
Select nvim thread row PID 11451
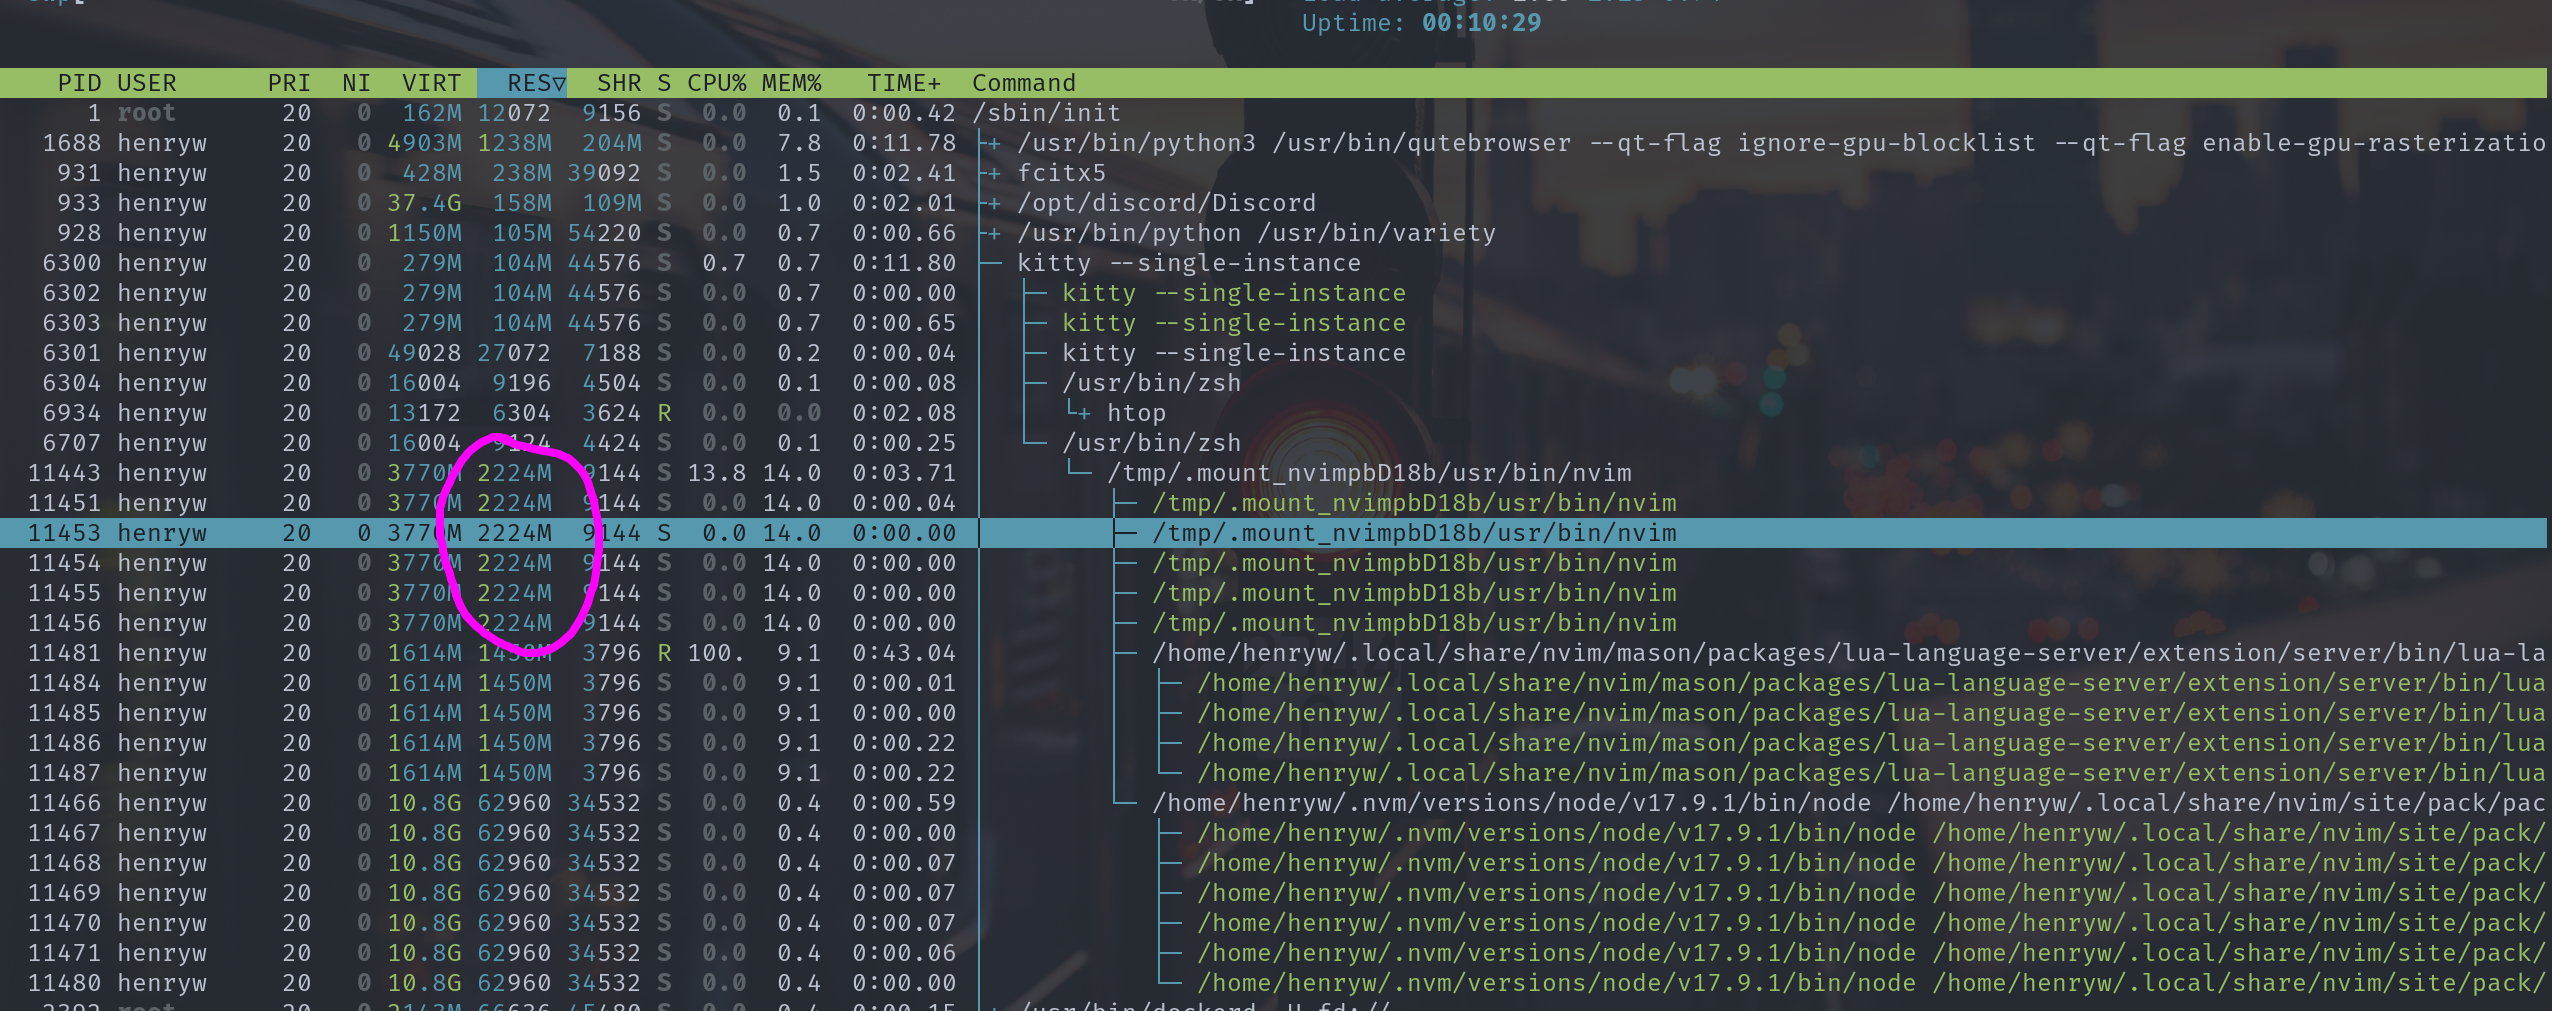coord(1273,503)
